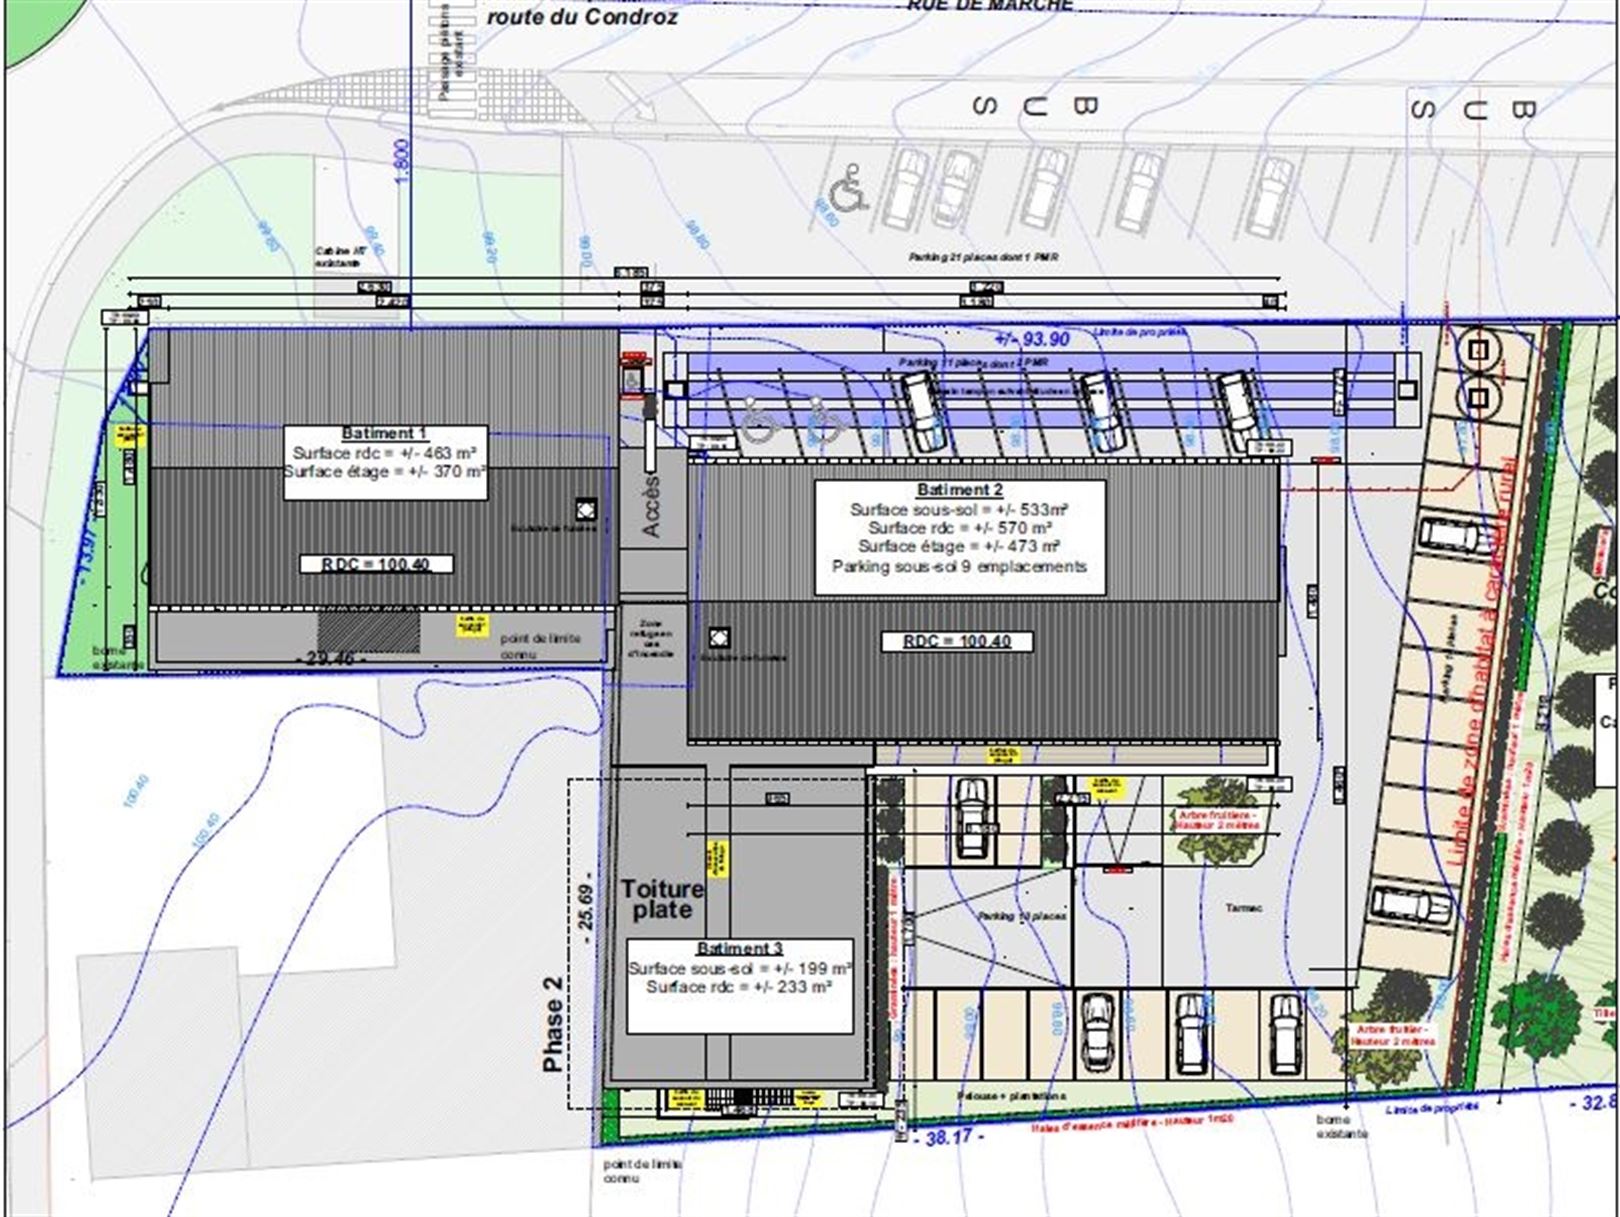The height and width of the screenshot is (1217, 1620).
Task: Click the Batiment 3 surface info box
Action: coord(740,985)
